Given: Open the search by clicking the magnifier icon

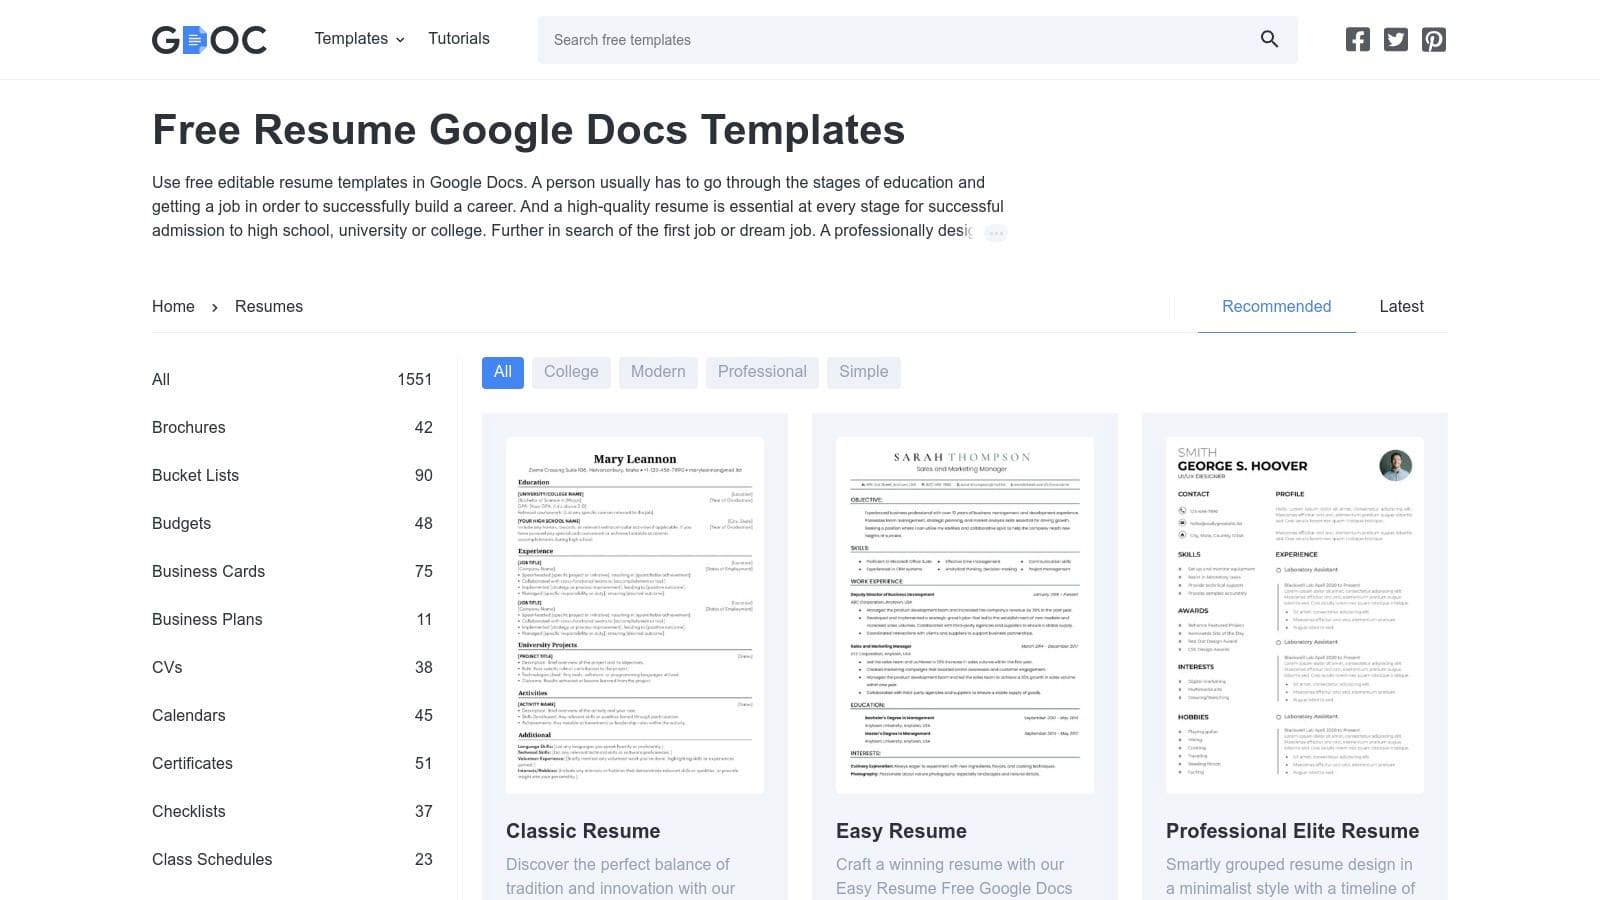Looking at the screenshot, I should (1268, 39).
